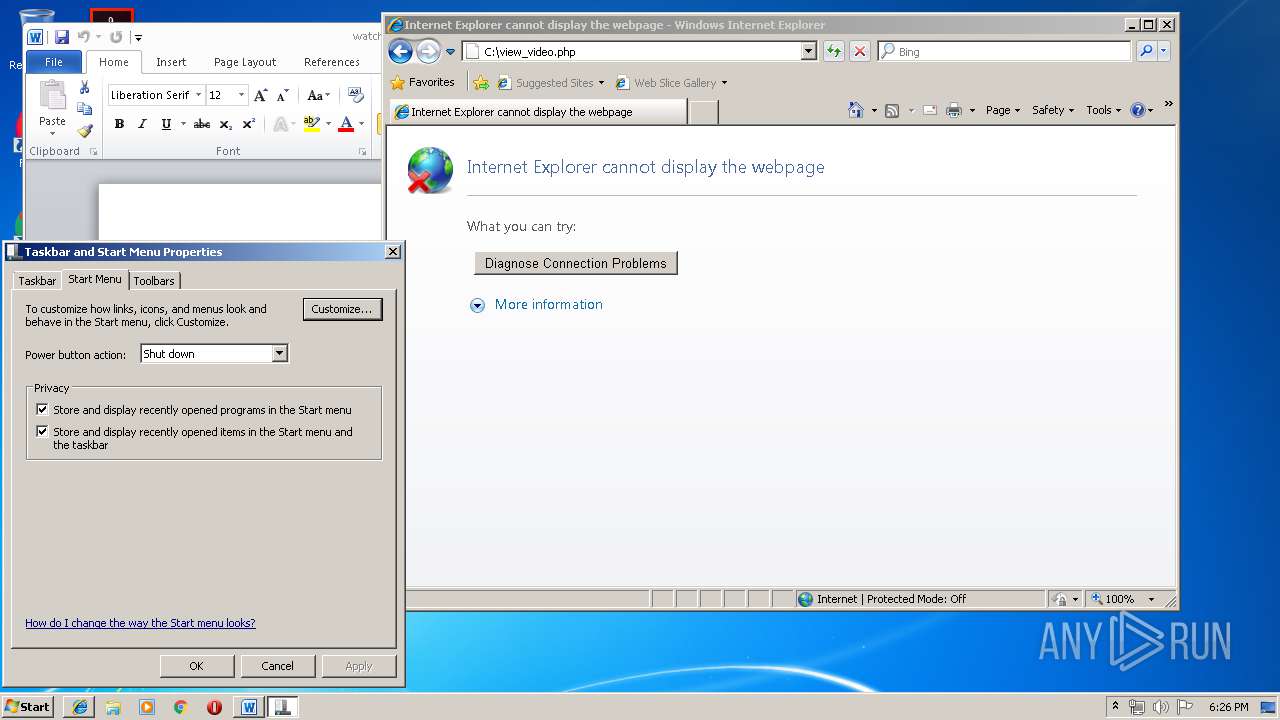The height and width of the screenshot is (720, 1280).
Task: Undo the last action in Word
Action: [84, 37]
